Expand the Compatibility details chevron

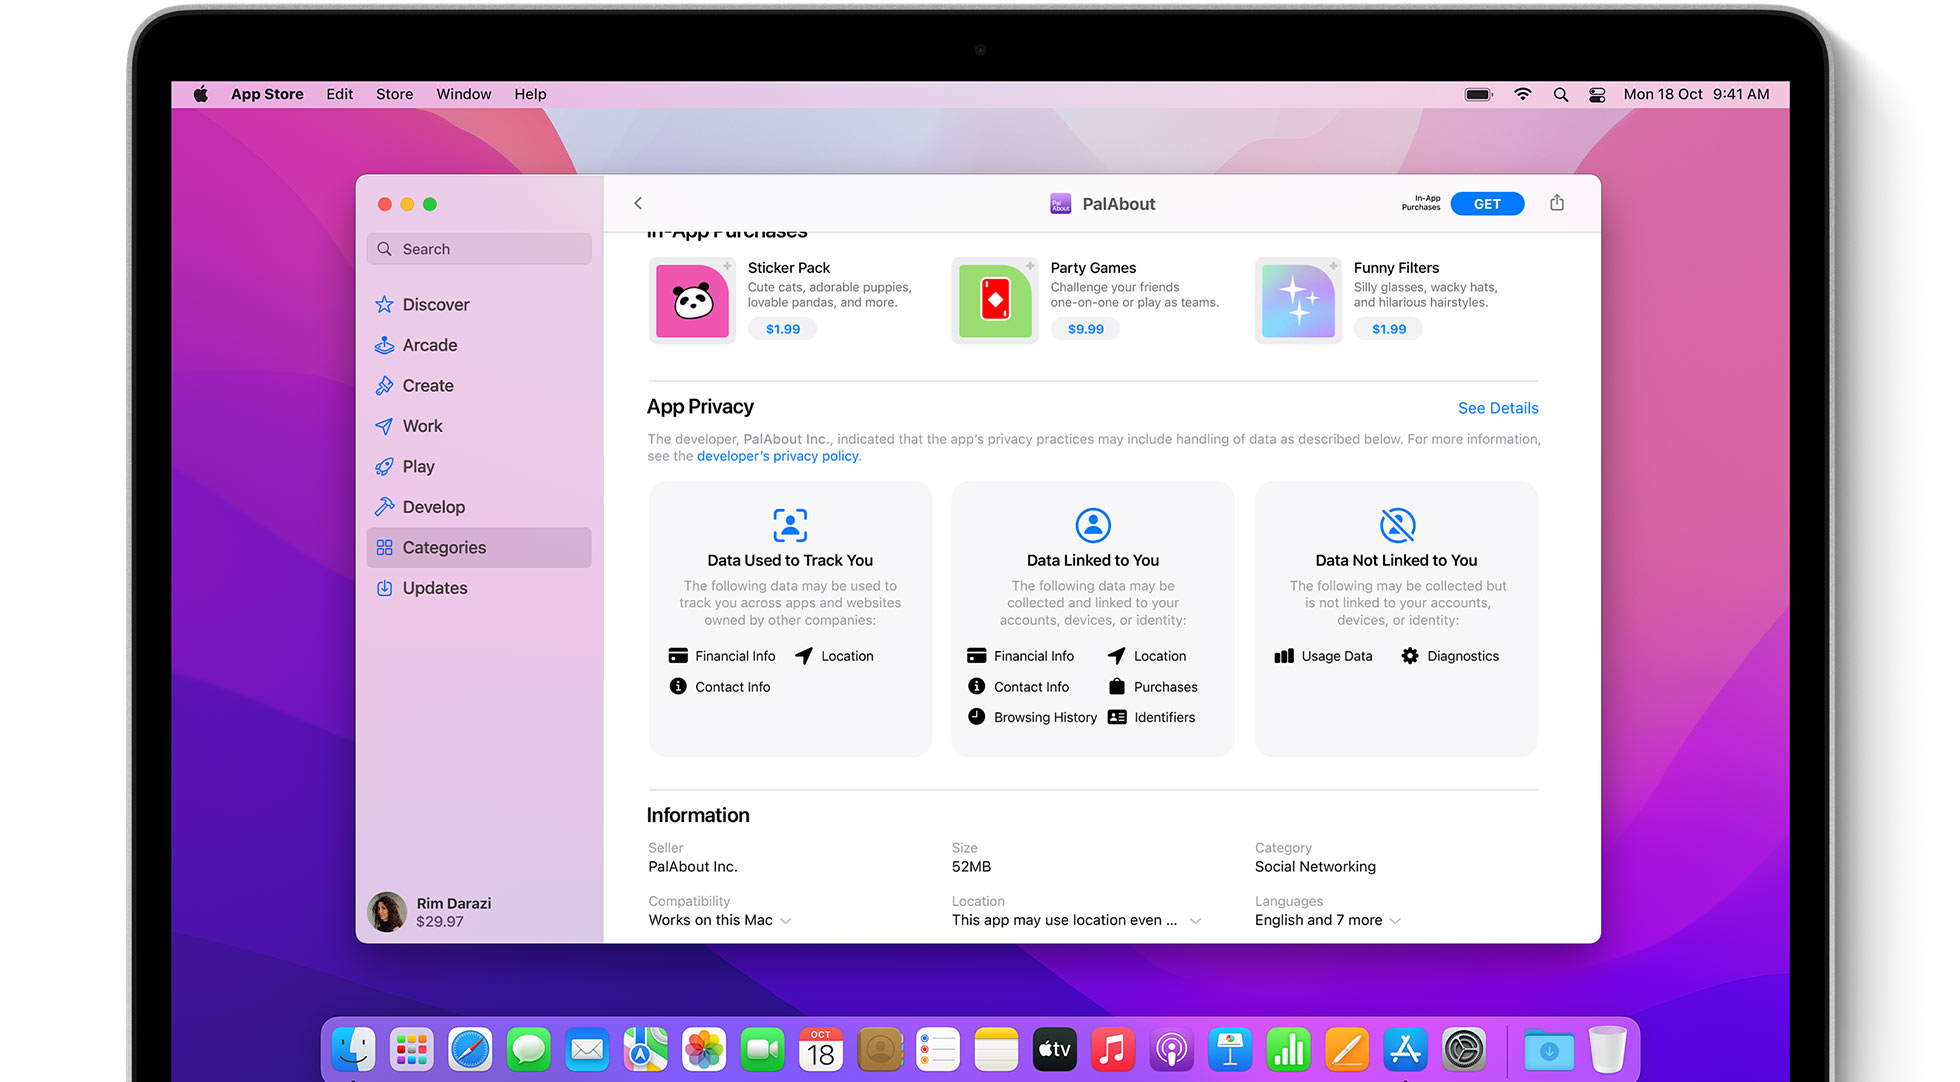point(786,921)
